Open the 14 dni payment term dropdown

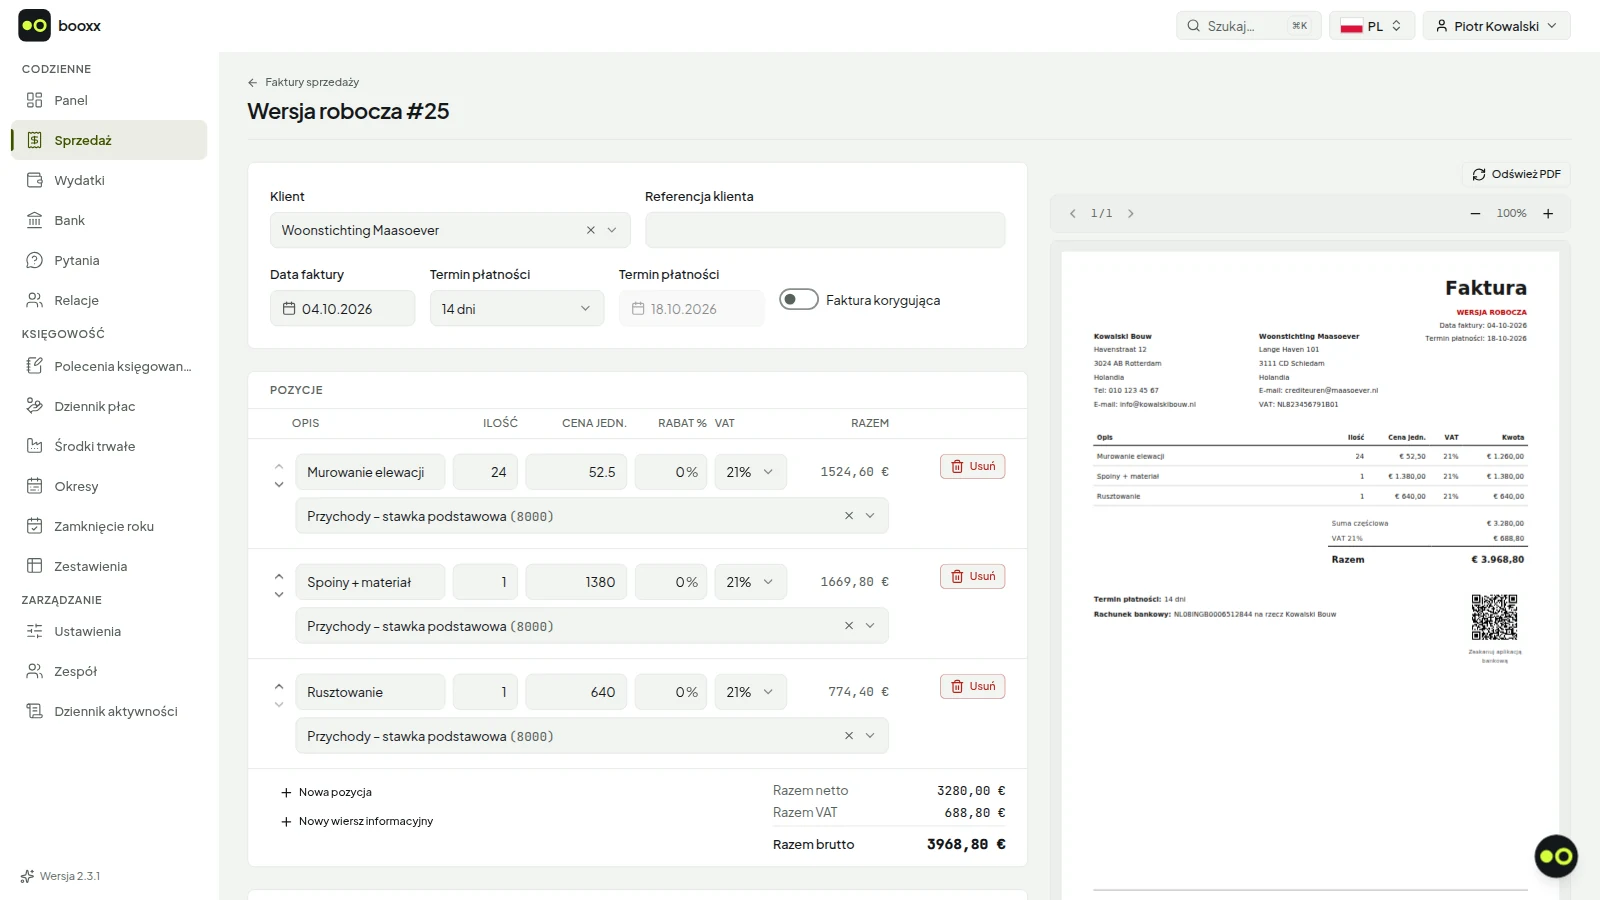pyautogui.click(x=517, y=308)
